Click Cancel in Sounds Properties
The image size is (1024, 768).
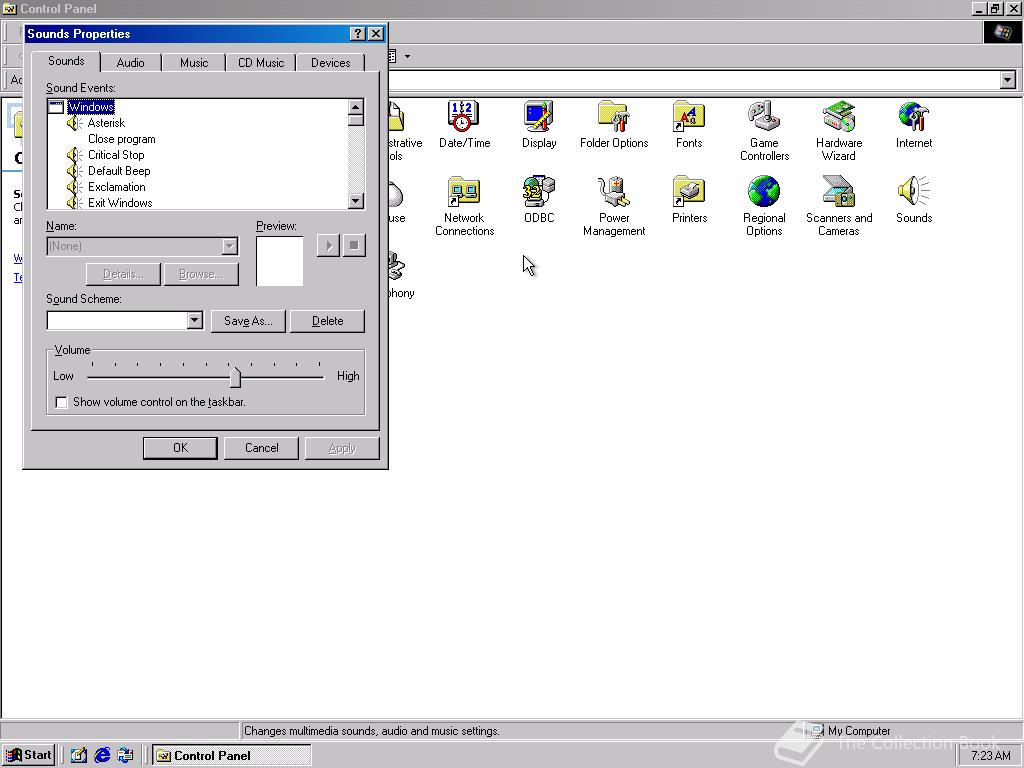261,448
